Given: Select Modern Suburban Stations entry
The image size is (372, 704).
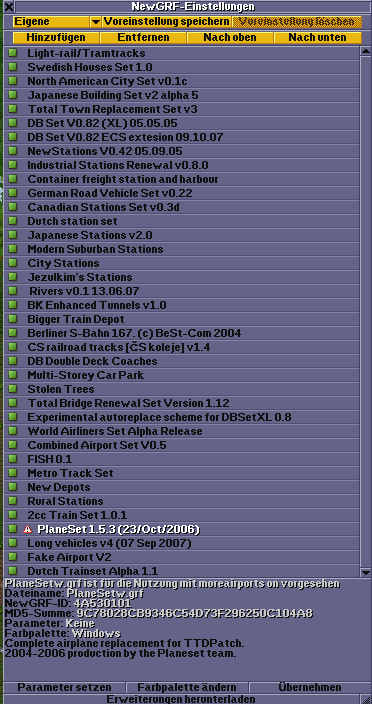Looking at the screenshot, I should pyautogui.click(x=181, y=249).
